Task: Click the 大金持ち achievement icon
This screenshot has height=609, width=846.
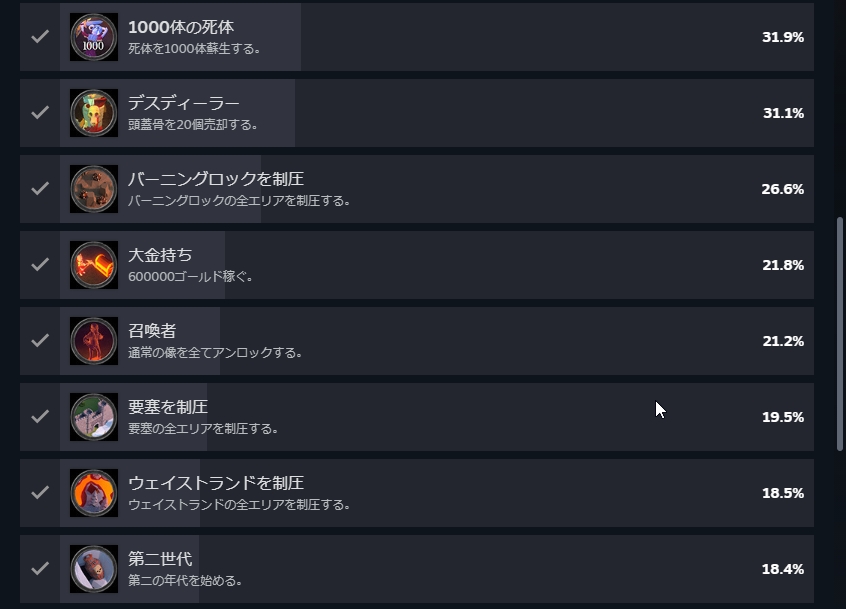Action: pos(93,265)
